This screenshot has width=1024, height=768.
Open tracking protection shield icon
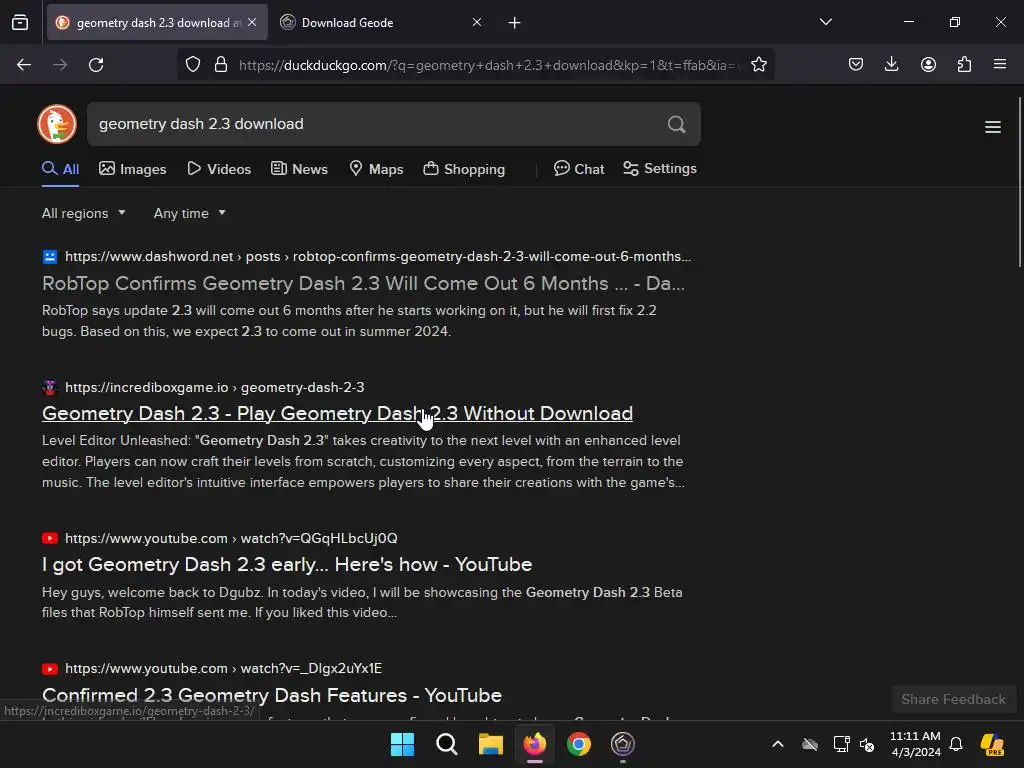coord(193,65)
